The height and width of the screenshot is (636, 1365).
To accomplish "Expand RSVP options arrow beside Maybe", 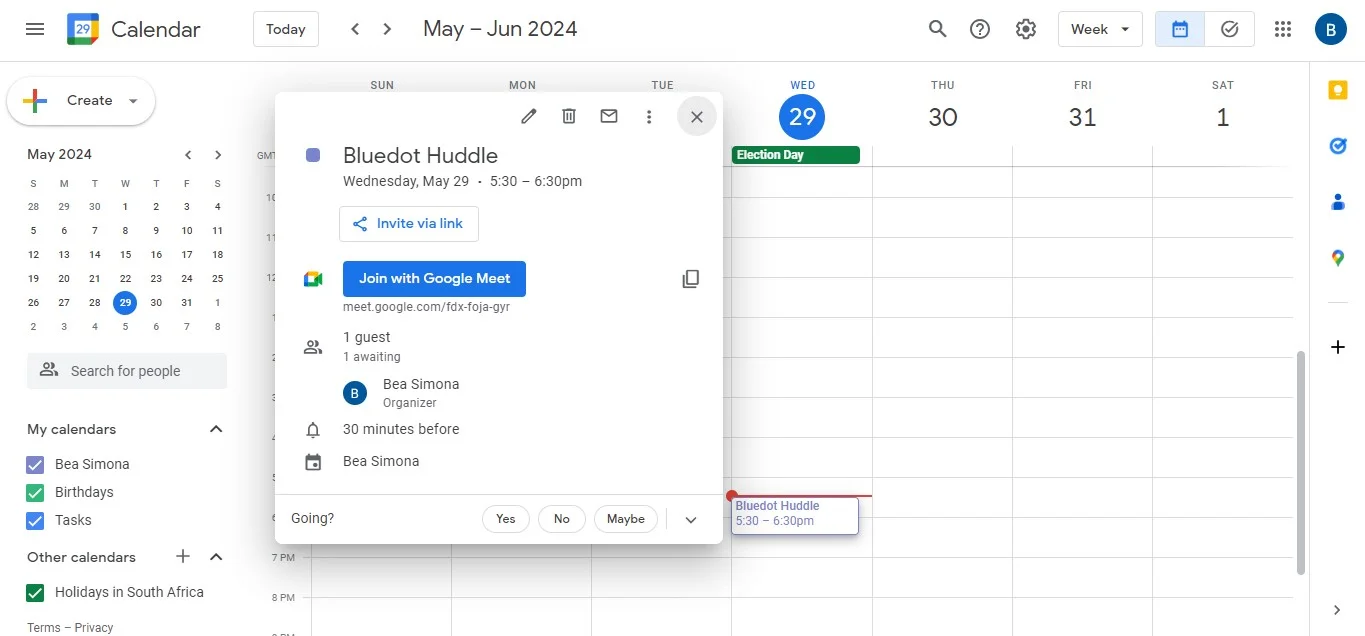I will [x=691, y=519].
